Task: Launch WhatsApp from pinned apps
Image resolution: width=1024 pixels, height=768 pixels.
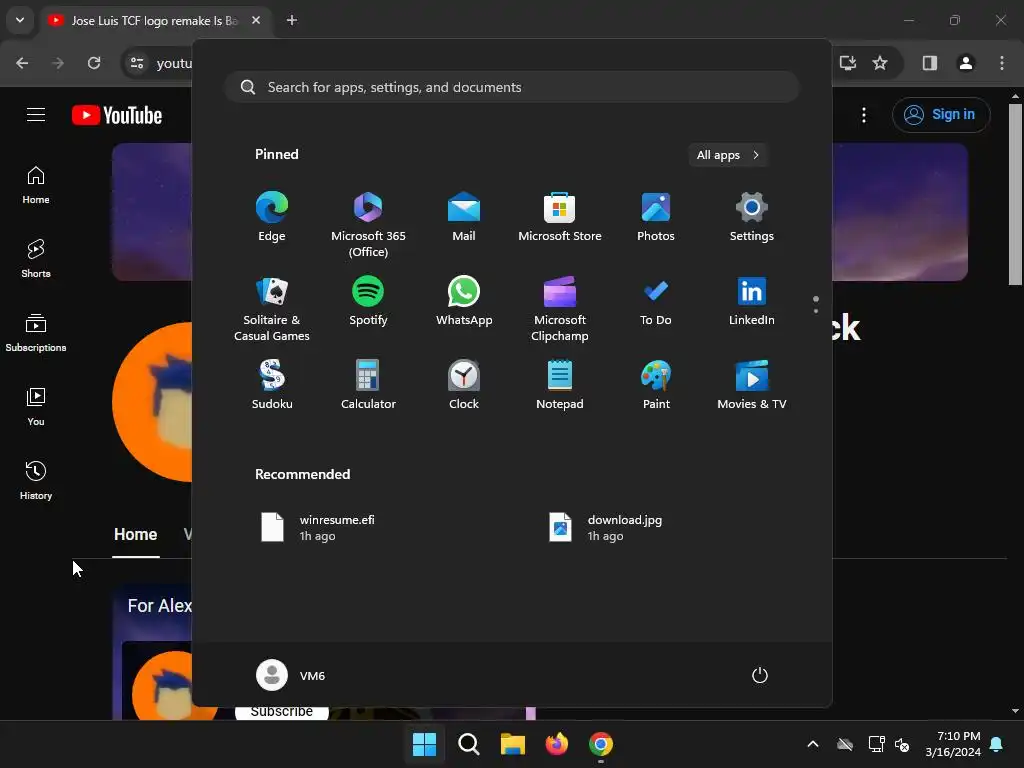Action: (464, 301)
